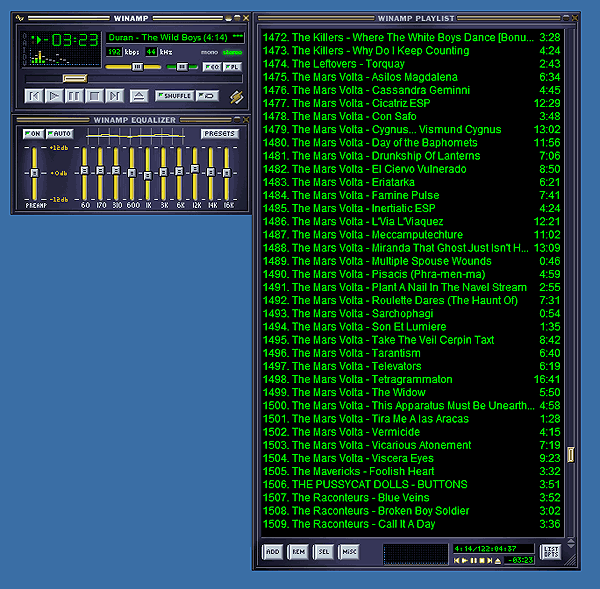Click the 1K equalizer band slider
The width and height of the screenshot is (600, 589).
tap(148, 173)
